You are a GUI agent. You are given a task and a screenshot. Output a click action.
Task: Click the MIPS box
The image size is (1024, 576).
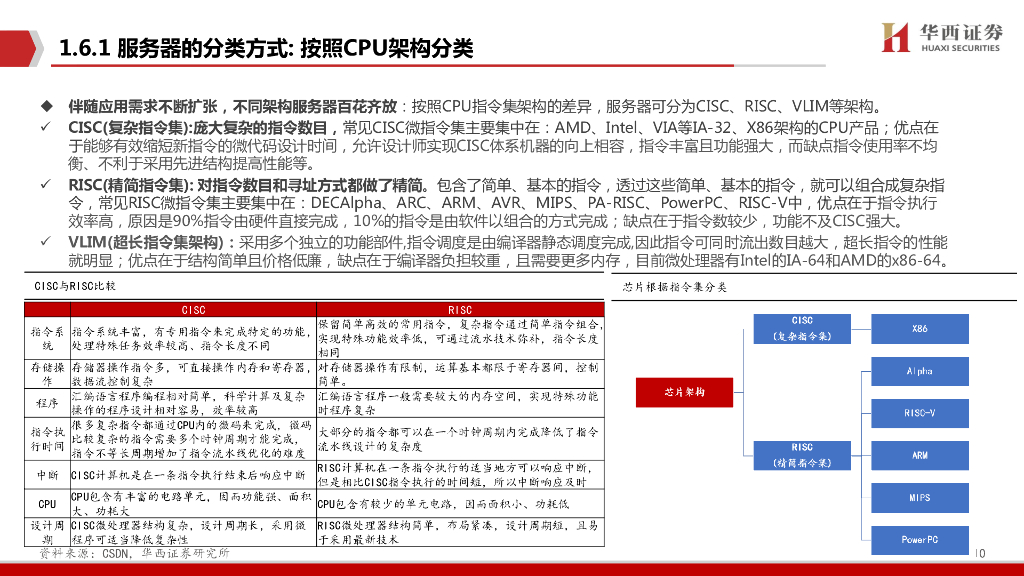tap(919, 498)
